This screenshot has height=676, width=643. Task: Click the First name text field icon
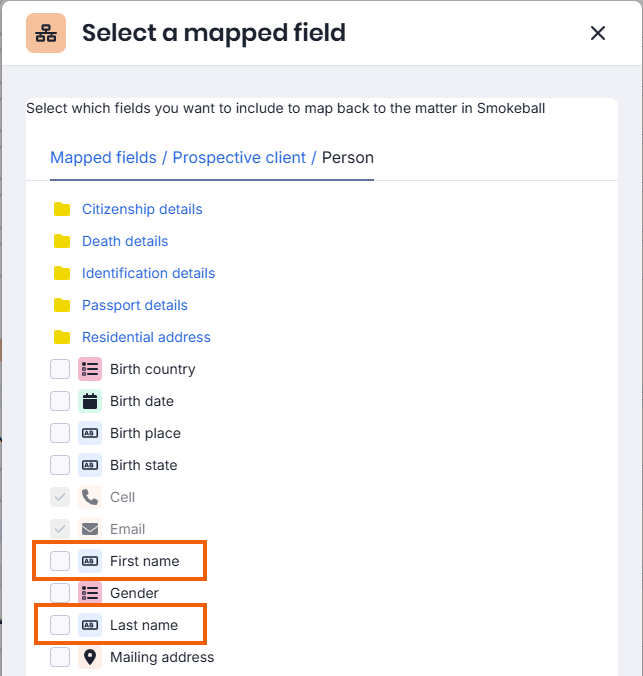[x=90, y=561]
